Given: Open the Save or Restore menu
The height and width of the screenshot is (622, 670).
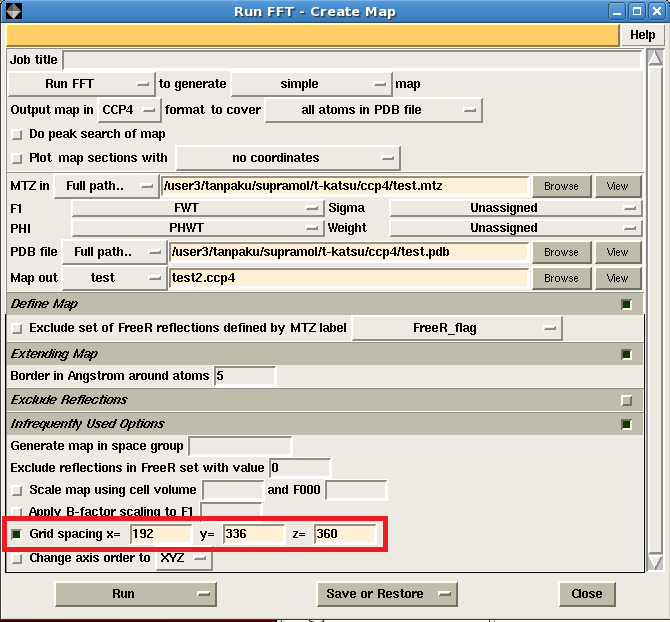Looking at the screenshot, I should [x=384, y=593].
